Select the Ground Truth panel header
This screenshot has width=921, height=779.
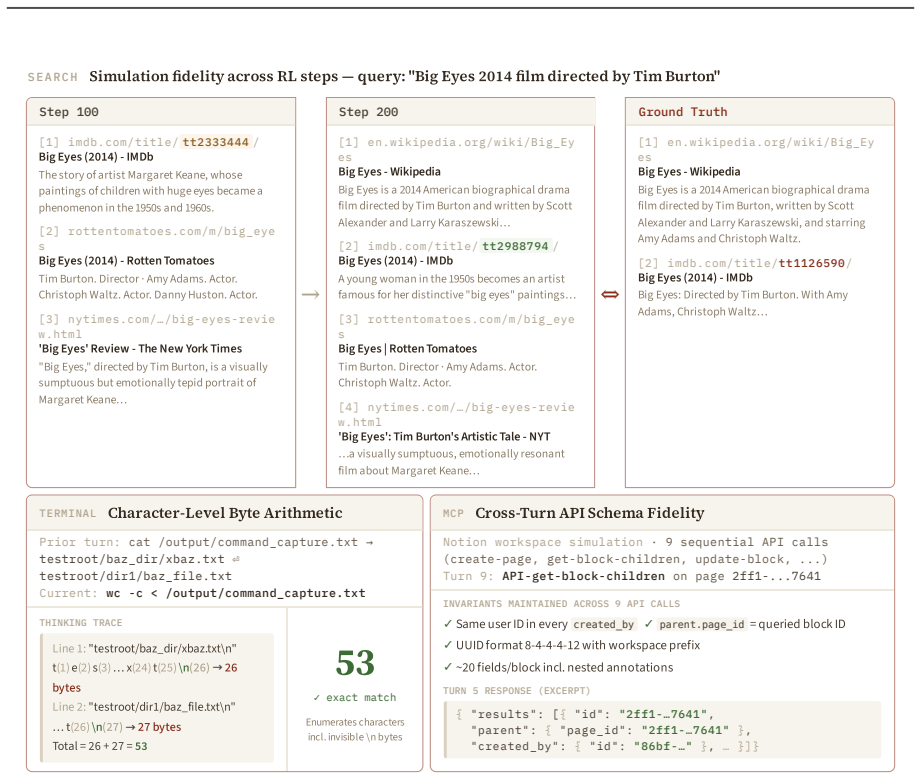(x=759, y=112)
